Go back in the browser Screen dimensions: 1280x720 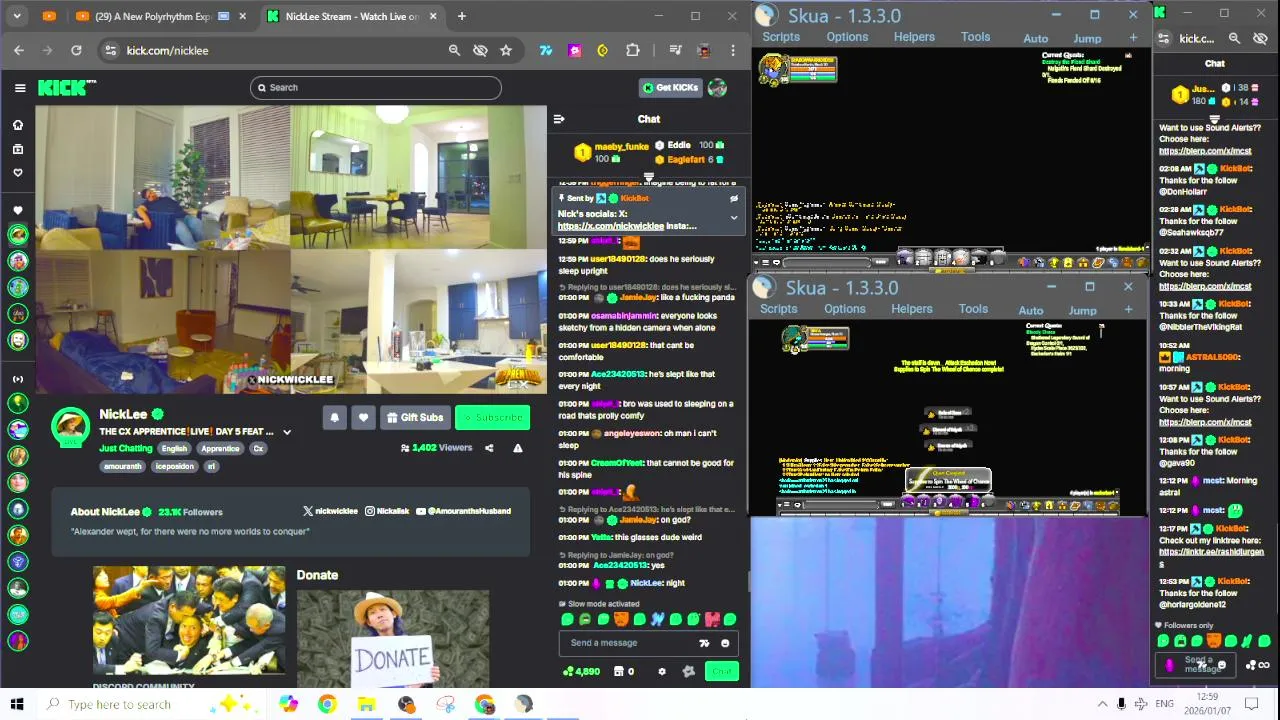click(19, 50)
